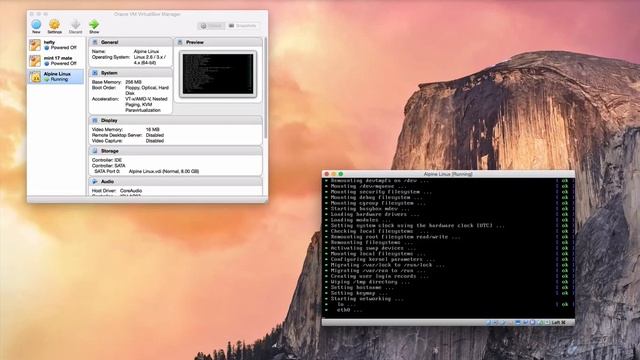Click the Name value Alpine Linux in General
Viewport: 640px width, 360px height.
point(146,51)
